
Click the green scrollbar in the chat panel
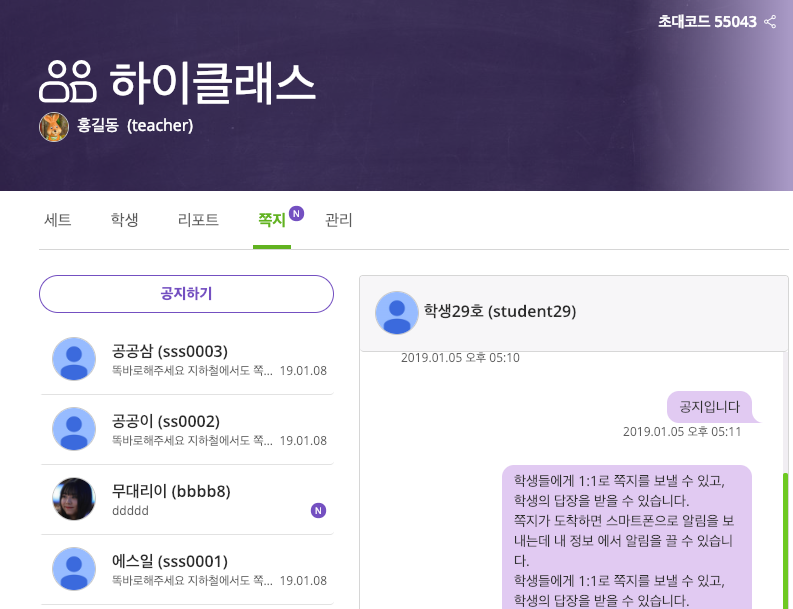pyautogui.click(x=785, y=541)
